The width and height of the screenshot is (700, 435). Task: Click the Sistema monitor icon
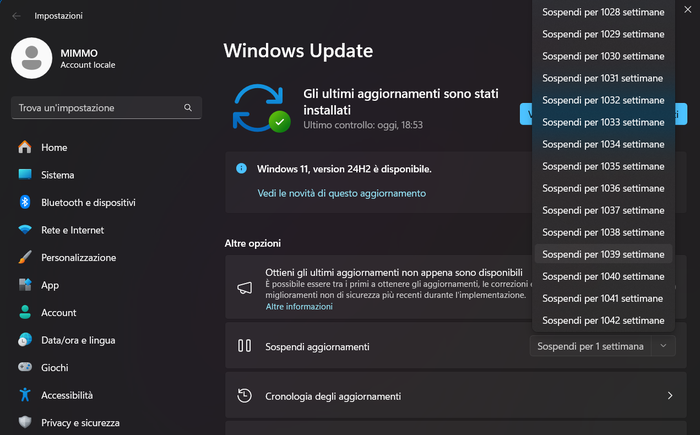[x=25, y=175]
